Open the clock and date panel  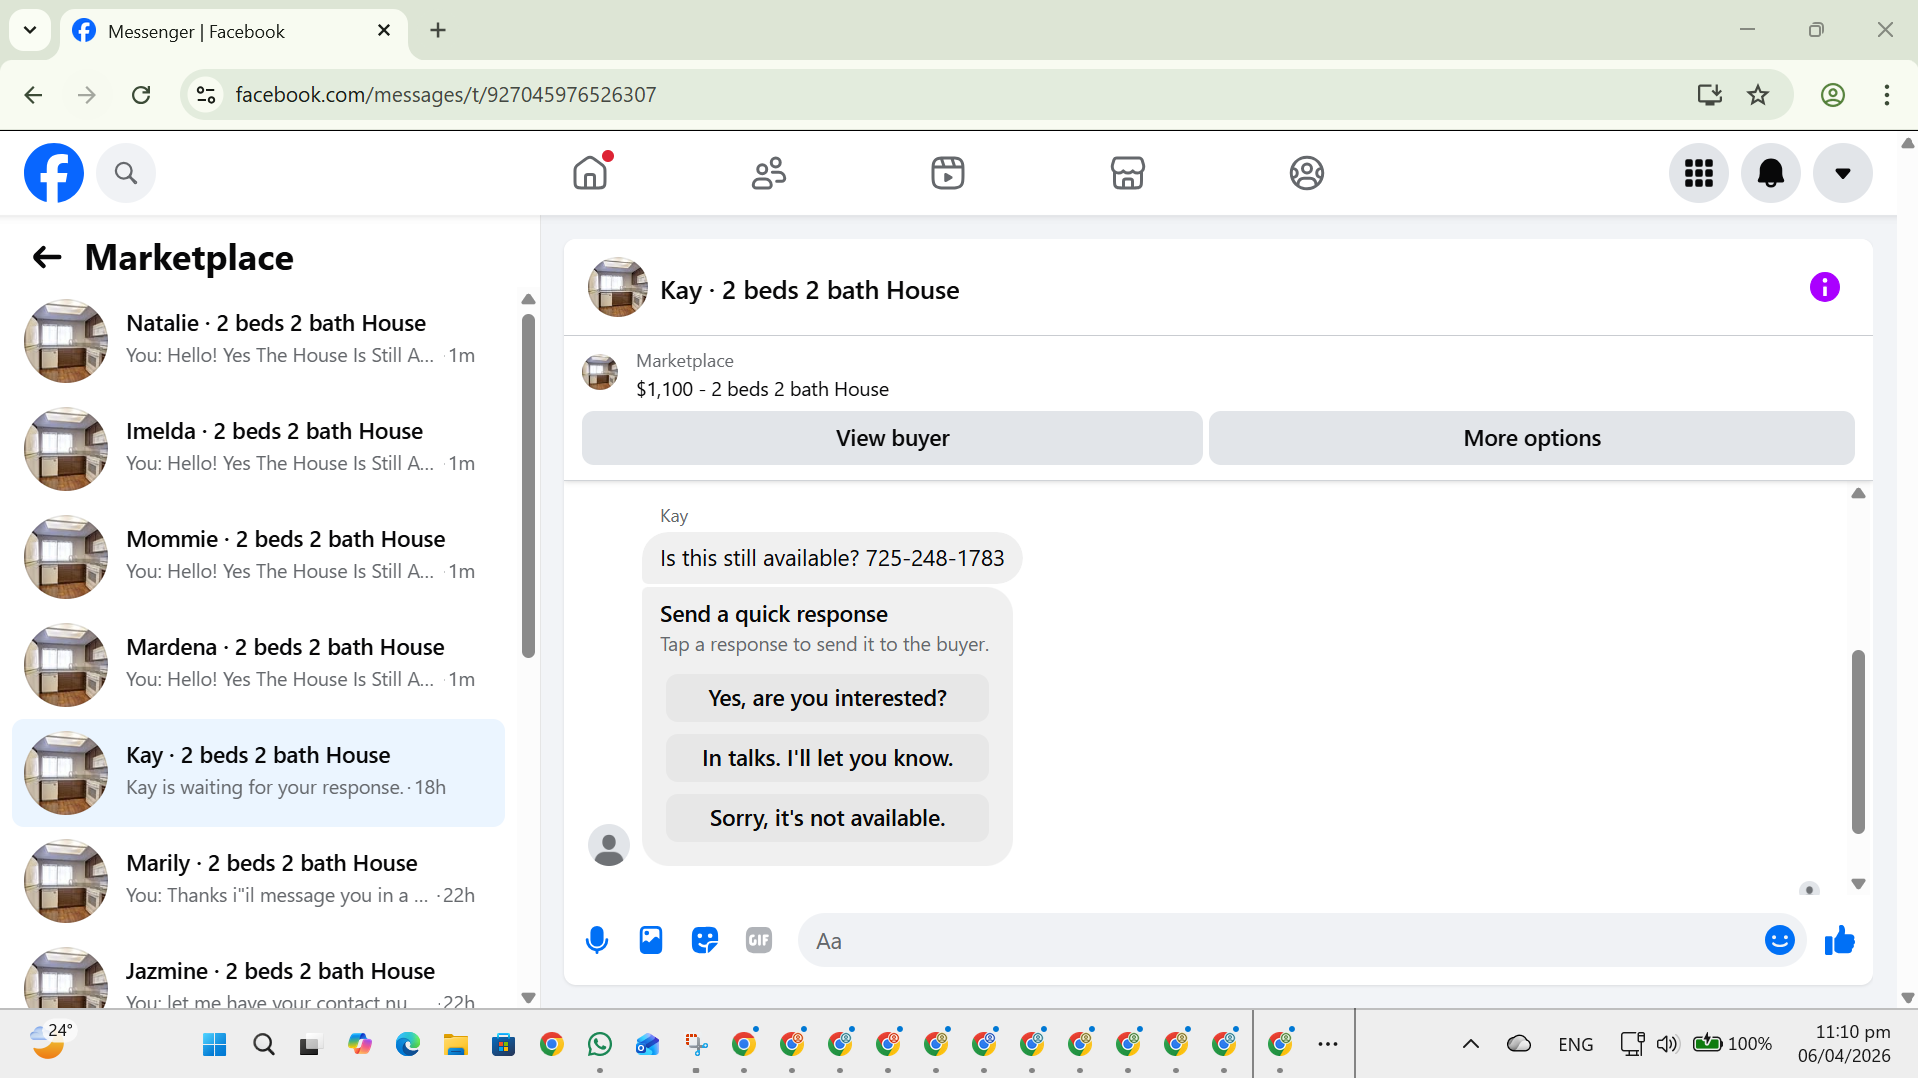[x=1845, y=1044]
